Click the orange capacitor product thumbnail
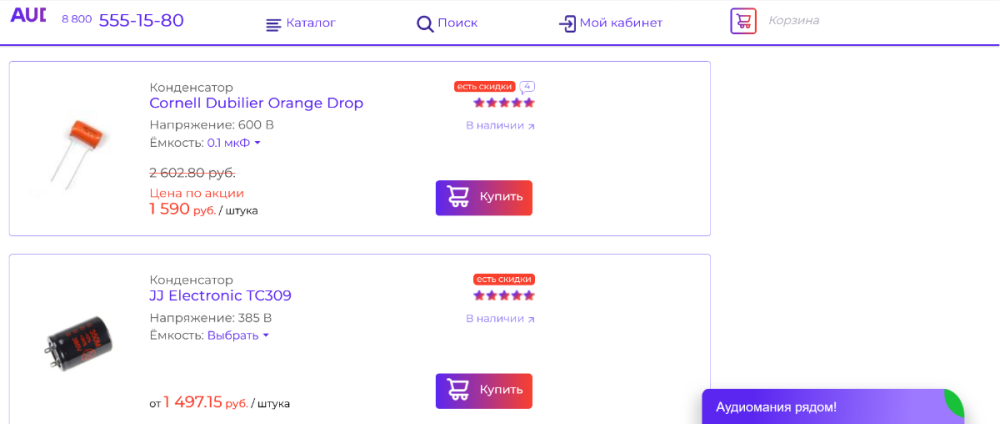Image resolution: width=1000 pixels, height=424 pixels. (70, 150)
